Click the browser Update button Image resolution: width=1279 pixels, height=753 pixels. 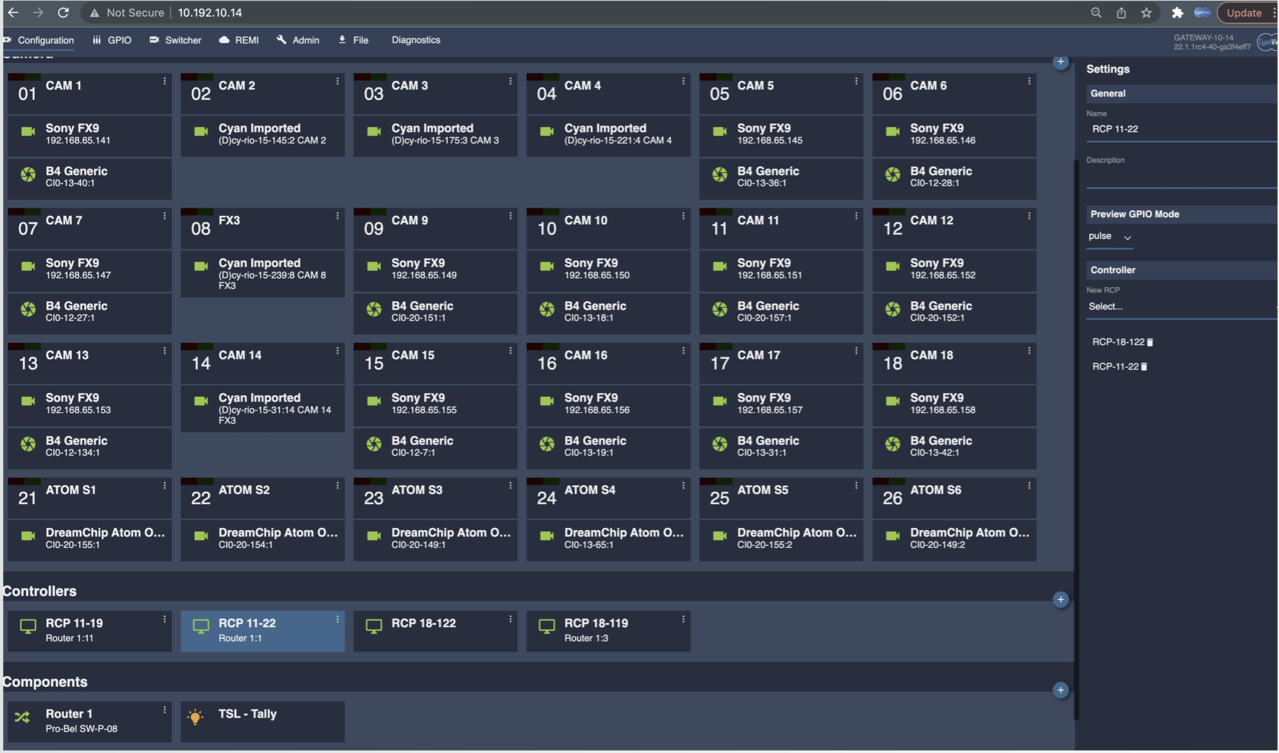coord(1244,13)
